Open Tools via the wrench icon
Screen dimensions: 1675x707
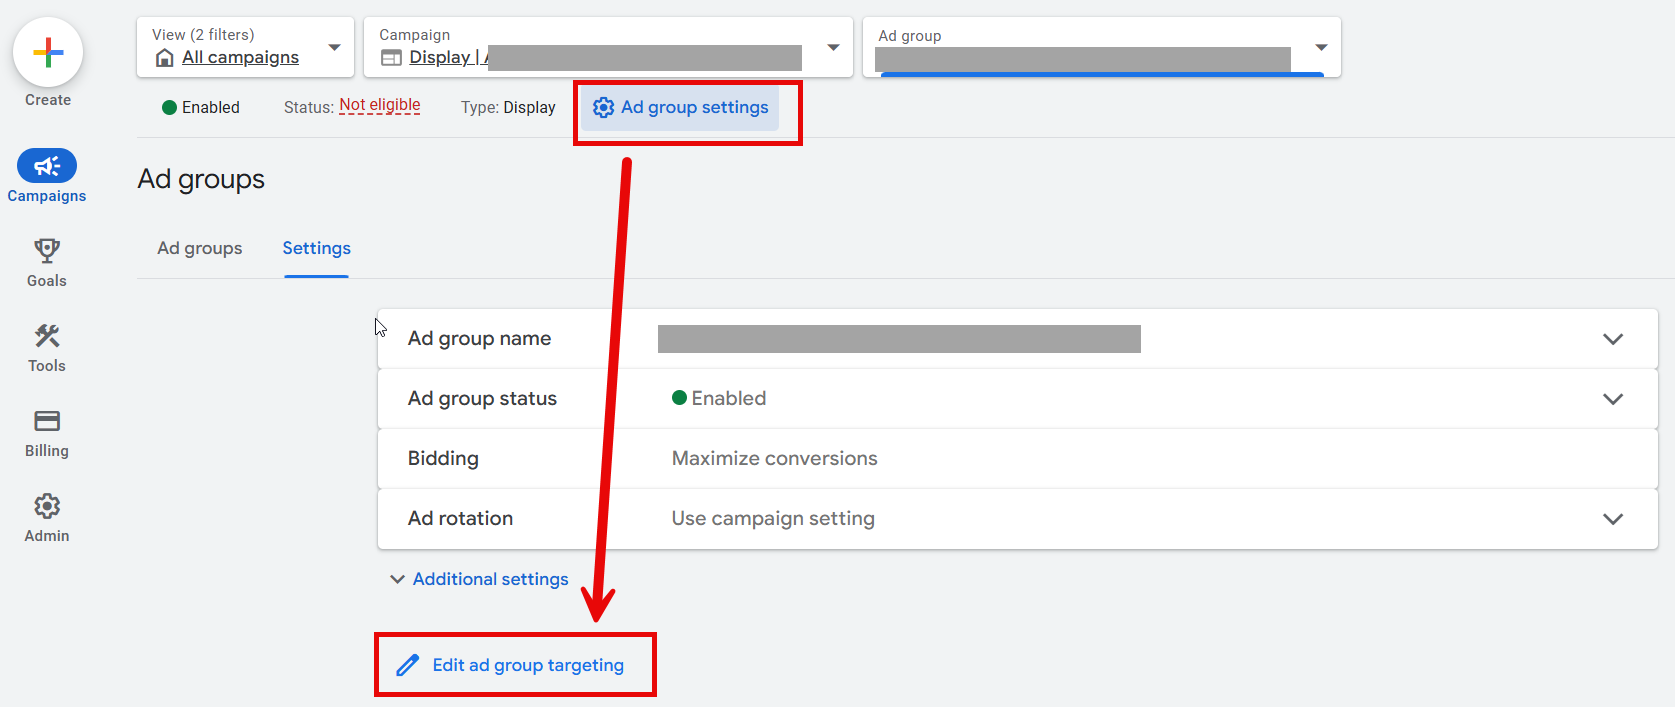(47, 335)
